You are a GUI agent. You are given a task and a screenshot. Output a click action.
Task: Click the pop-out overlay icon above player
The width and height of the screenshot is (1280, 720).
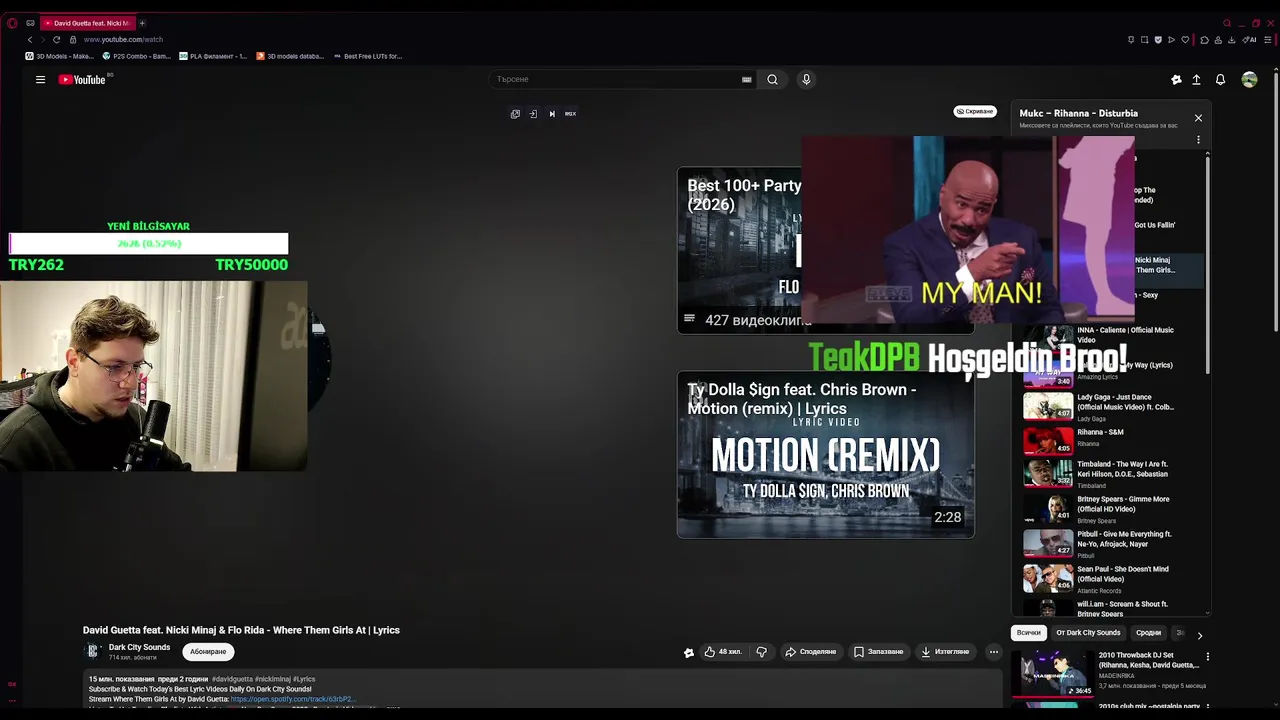pyautogui.click(x=515, y=114)
